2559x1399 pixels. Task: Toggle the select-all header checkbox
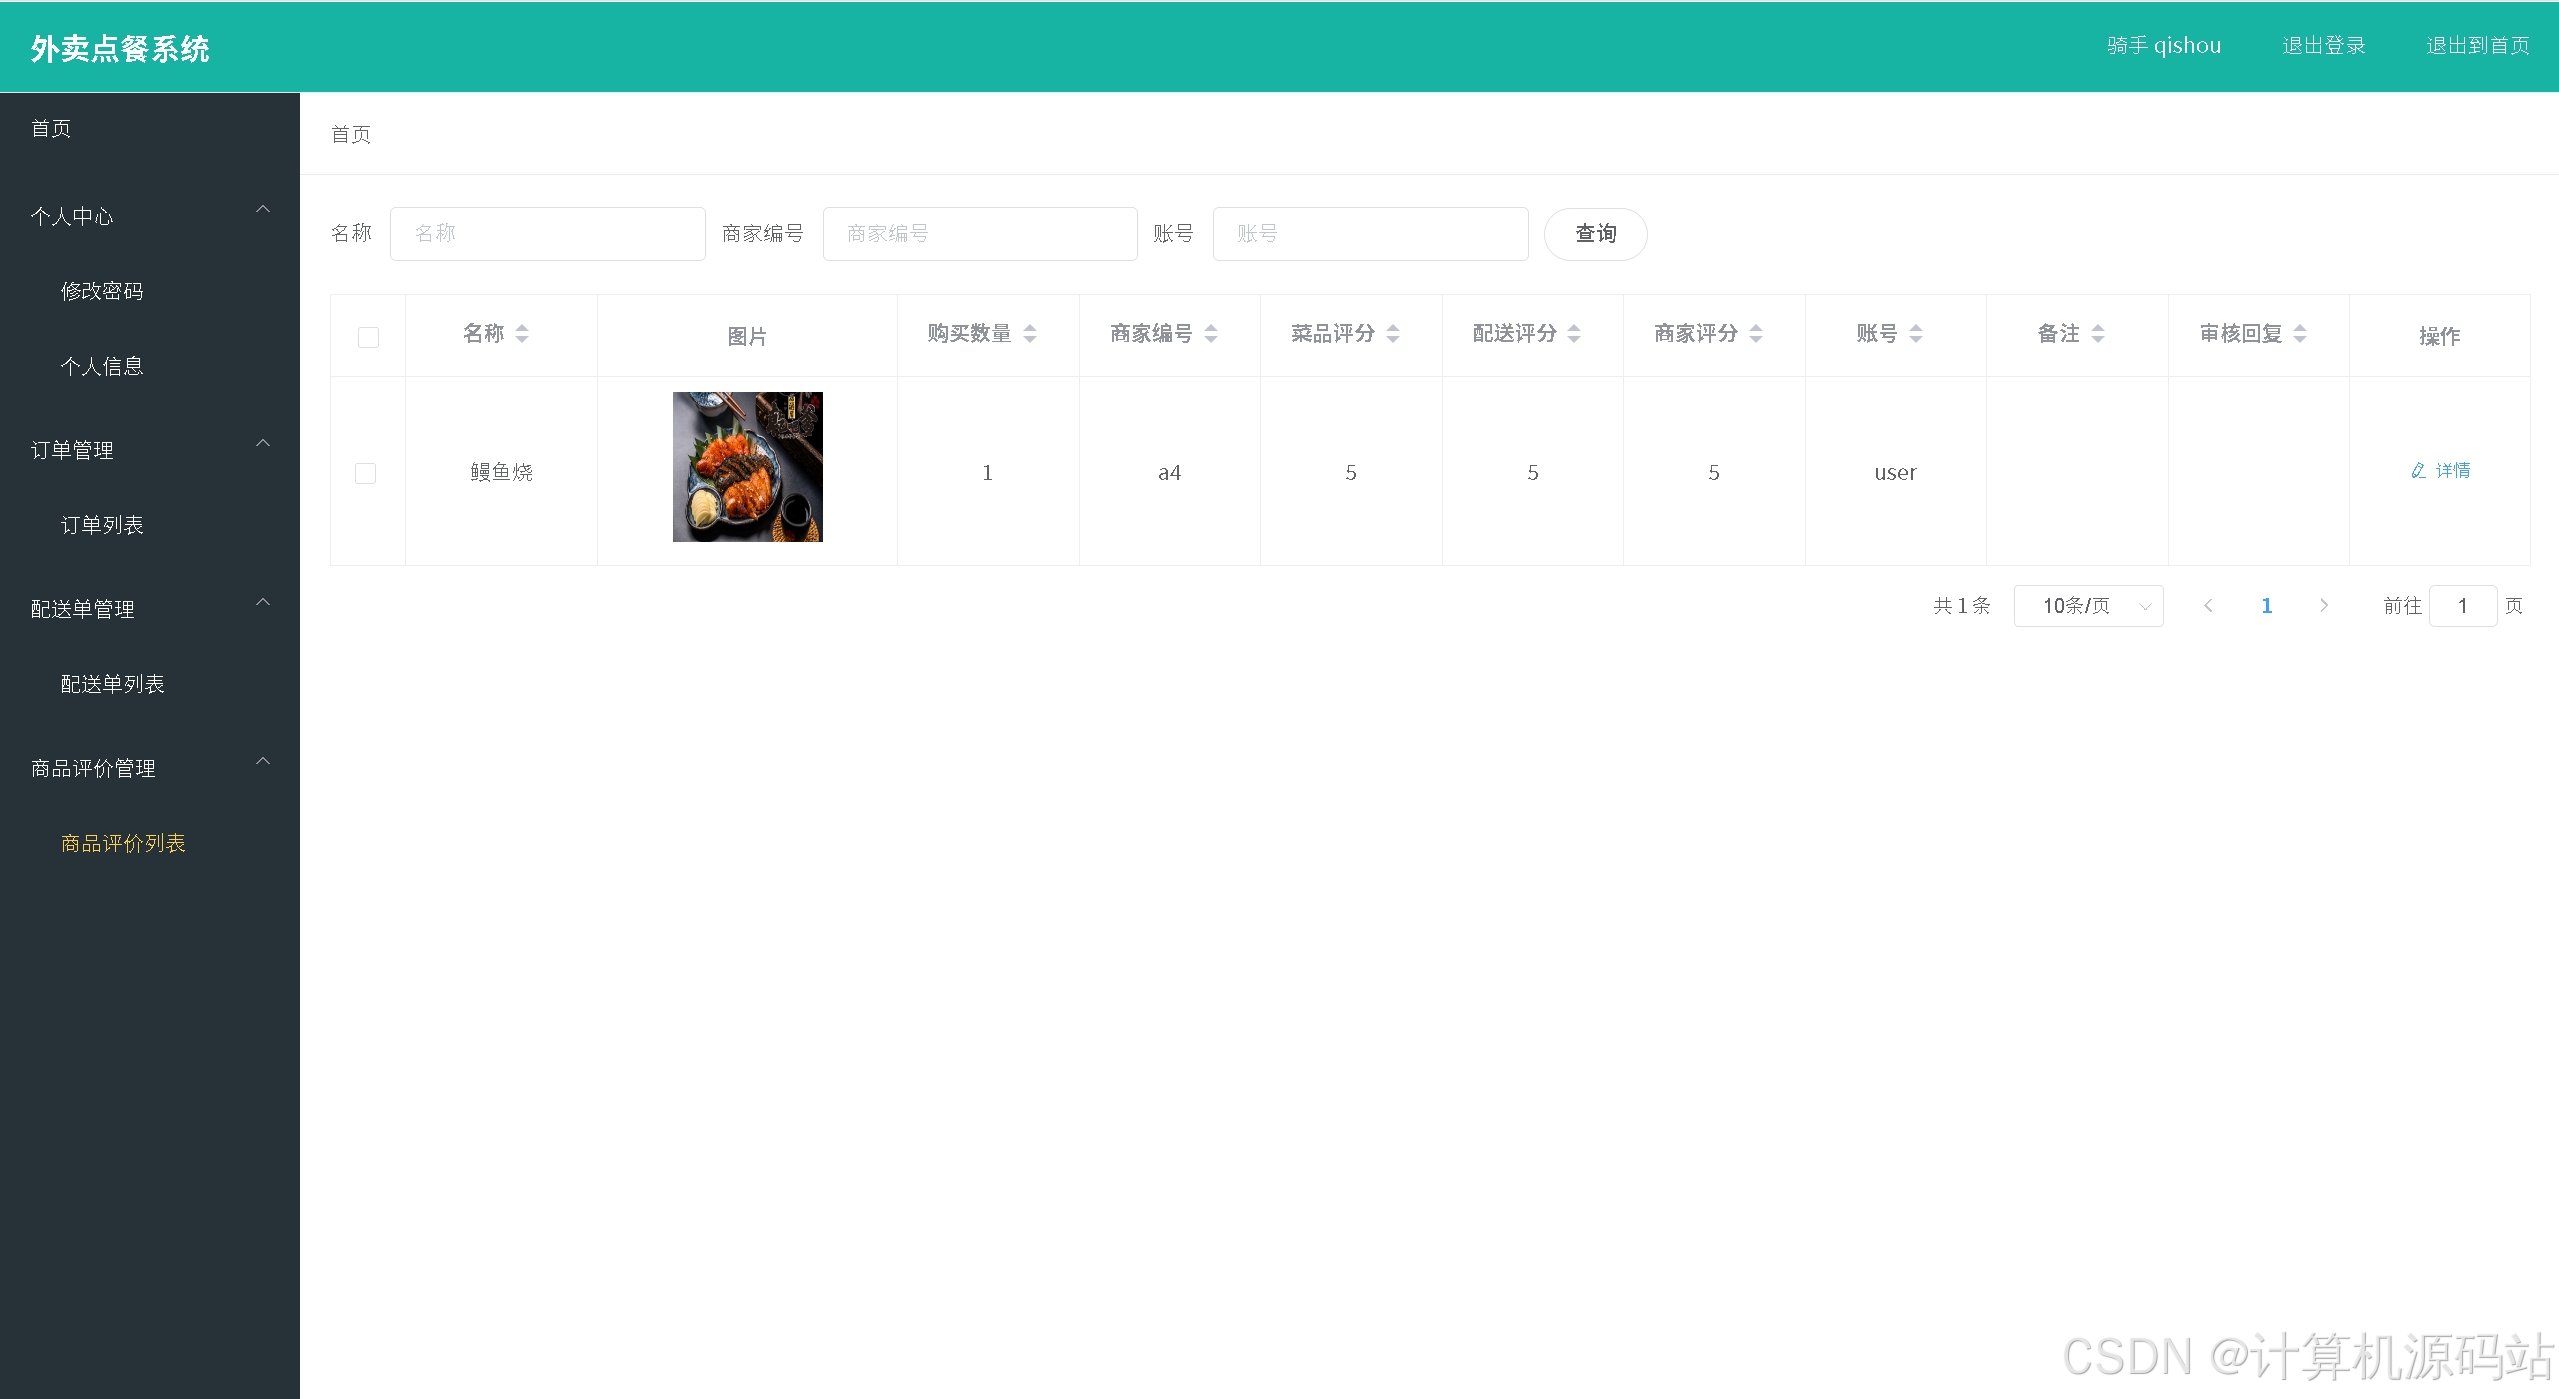pyautogui.click(x=368, y=337)
